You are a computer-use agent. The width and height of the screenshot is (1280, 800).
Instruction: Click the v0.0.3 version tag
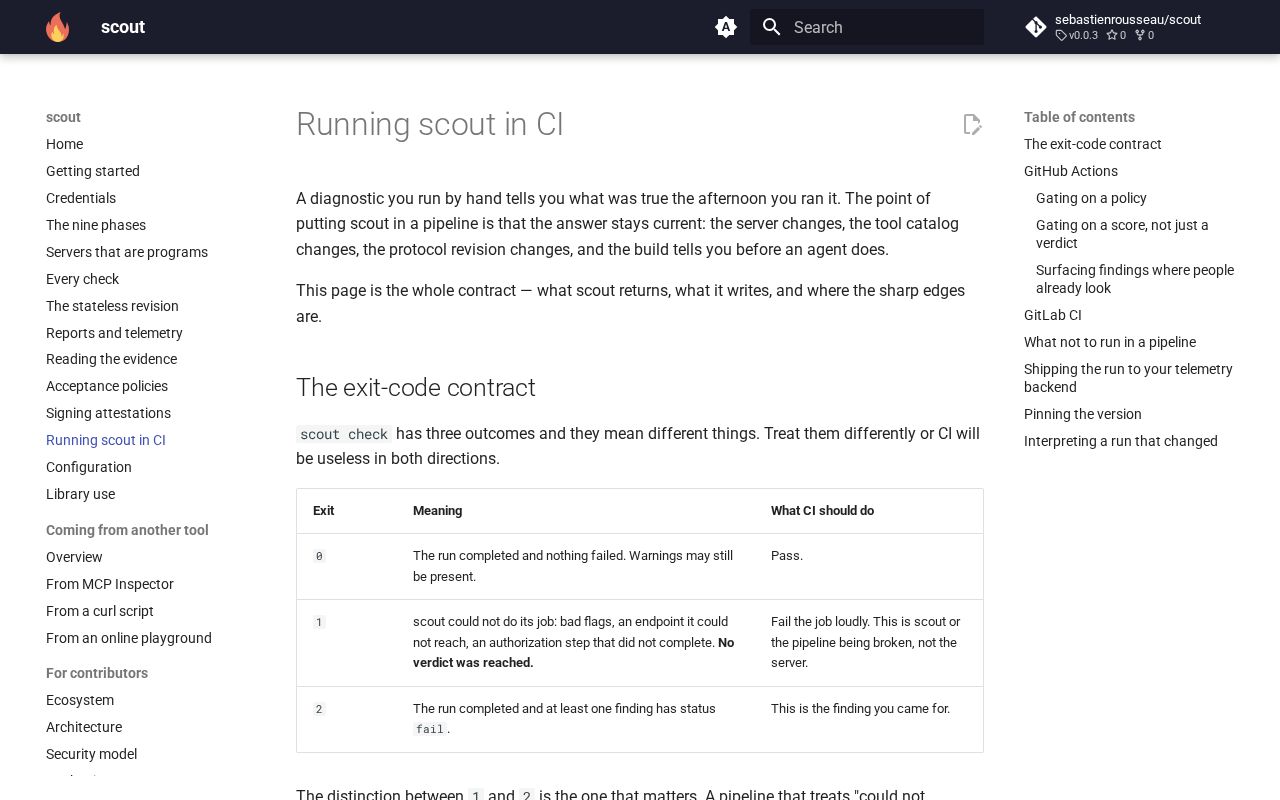pyautogui.click(x=1077, y=35)
